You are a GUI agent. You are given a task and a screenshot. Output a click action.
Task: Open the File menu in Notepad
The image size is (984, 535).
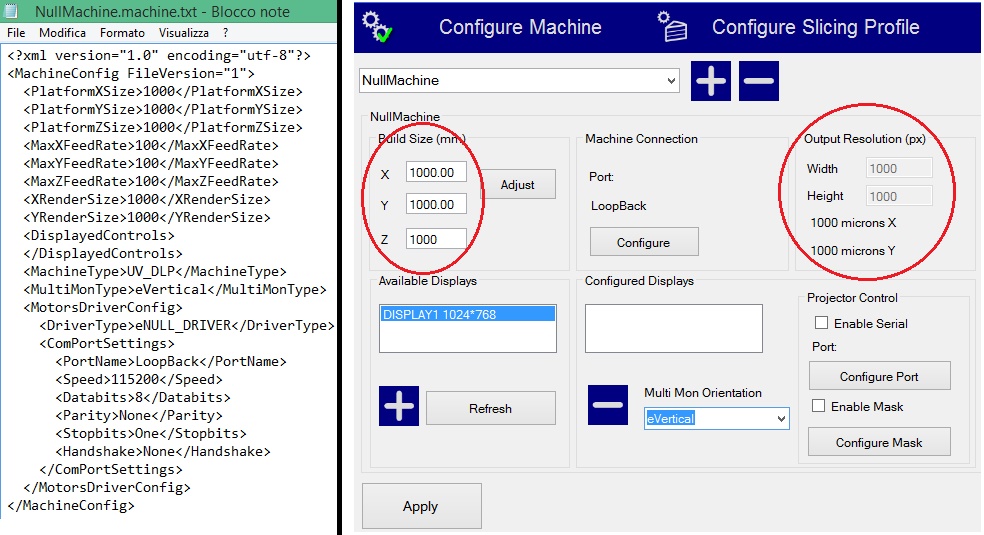16,33
